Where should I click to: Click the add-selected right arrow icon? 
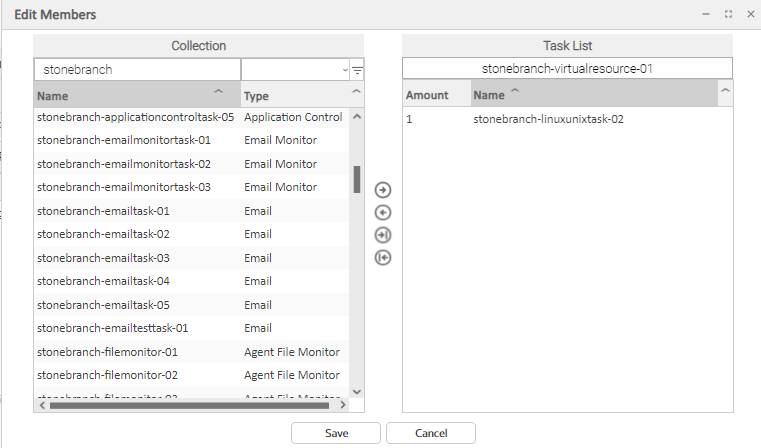coord(382,190)
